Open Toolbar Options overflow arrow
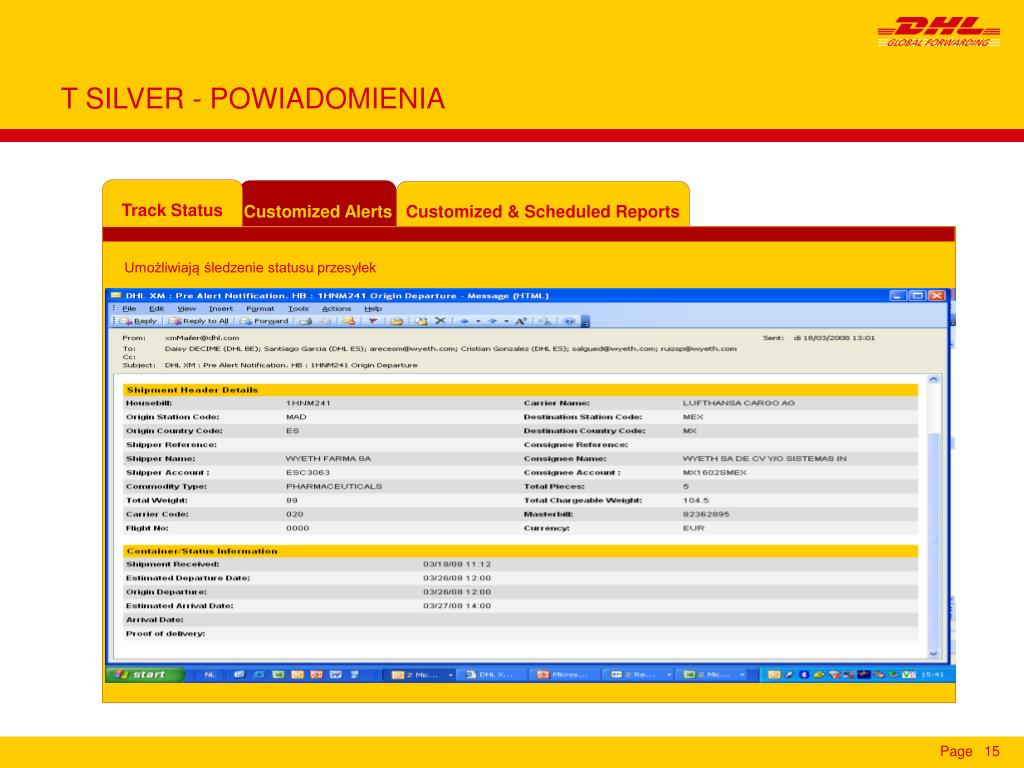 [585, 322]
